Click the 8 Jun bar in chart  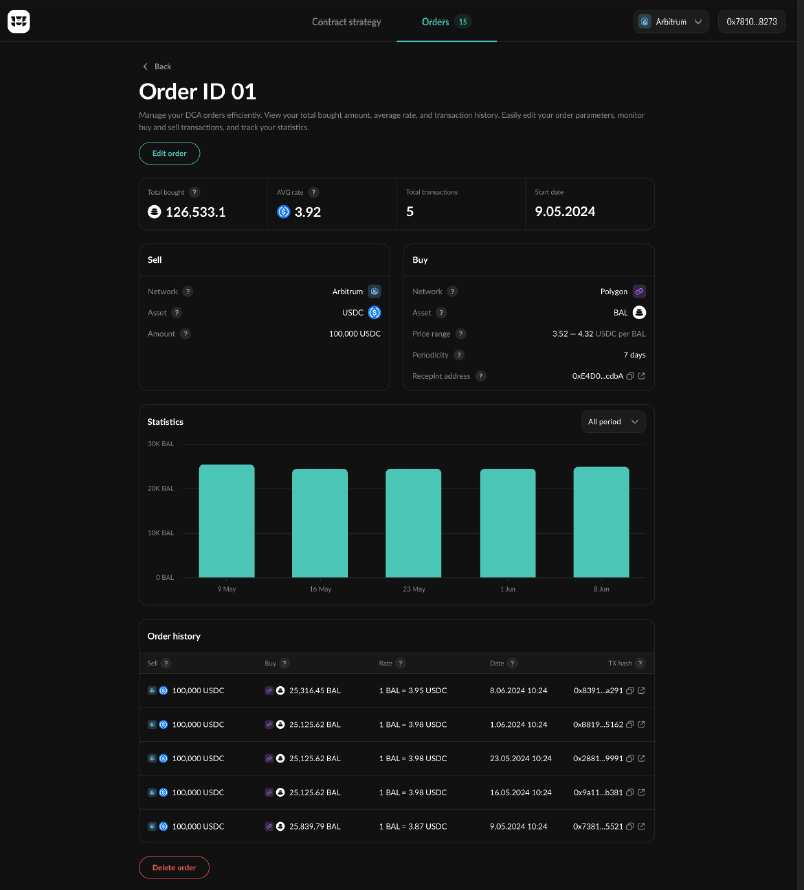point(601,522)
